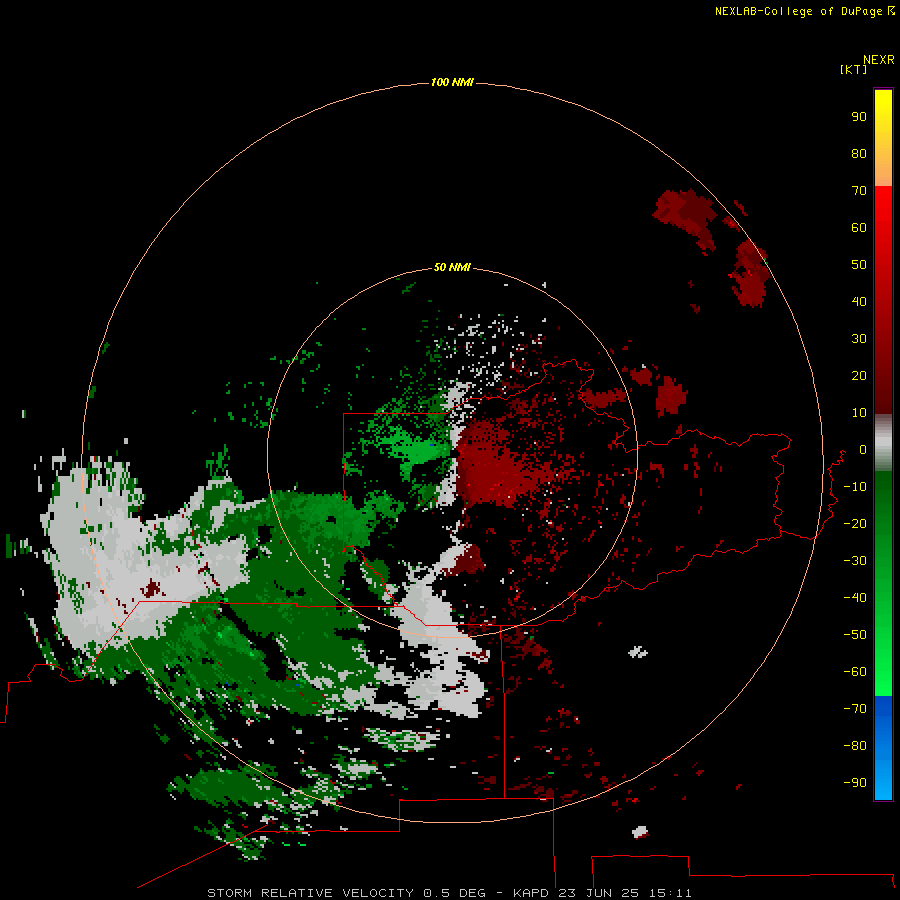Click the KT units label above the scale
Screen dimensions: 900x900
853,69
